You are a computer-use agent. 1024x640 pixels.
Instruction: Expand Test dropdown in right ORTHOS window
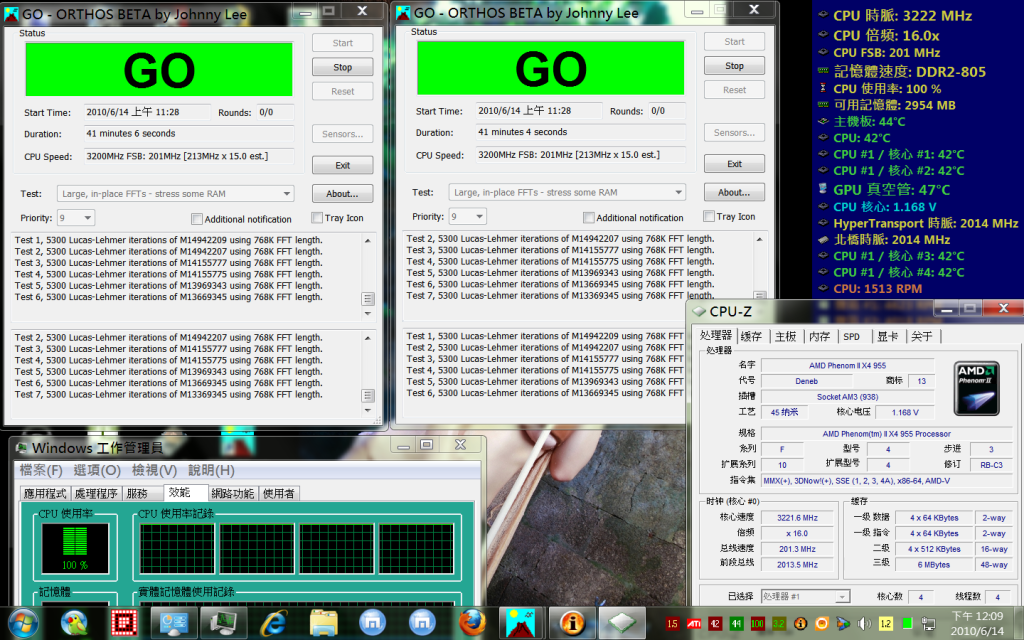(x=679, y=193)
